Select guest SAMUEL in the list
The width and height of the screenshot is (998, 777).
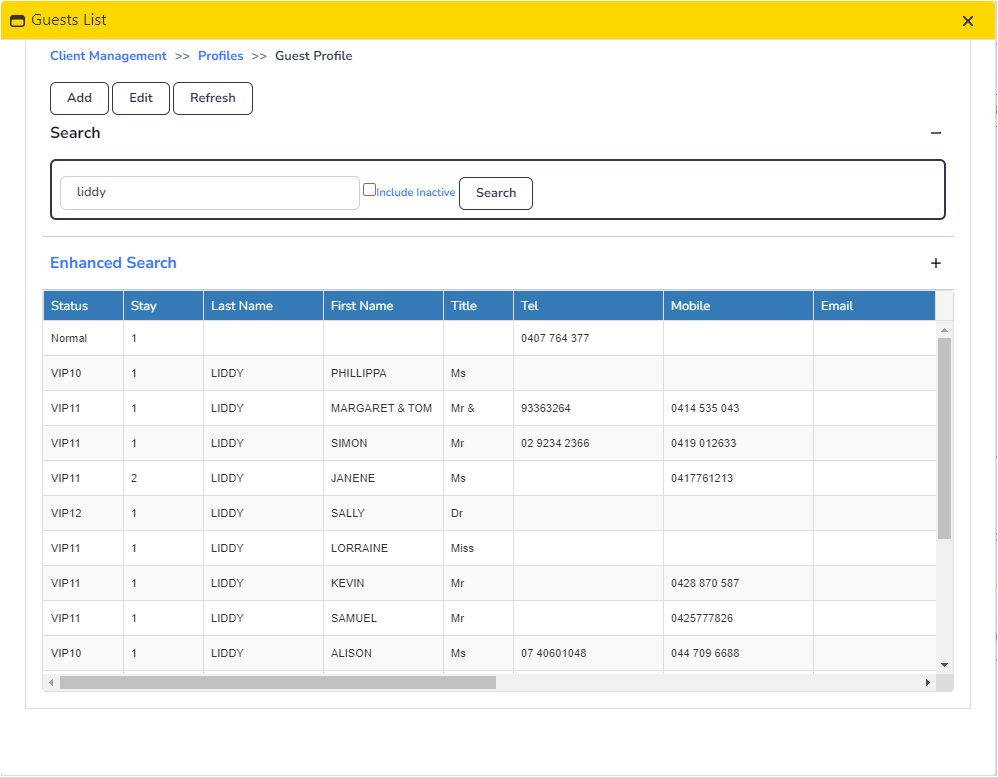[x=489, y=618]
